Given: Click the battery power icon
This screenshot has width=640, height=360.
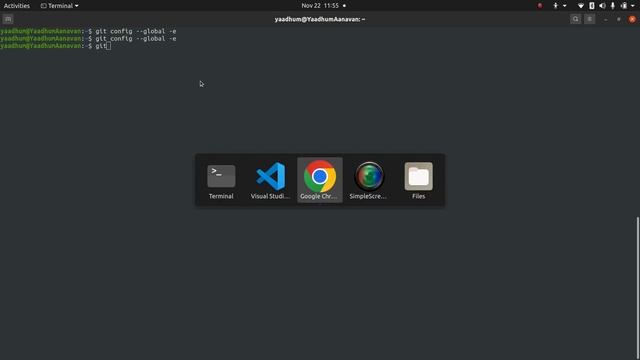Looking at the screenshot, I should pos(624,6).
